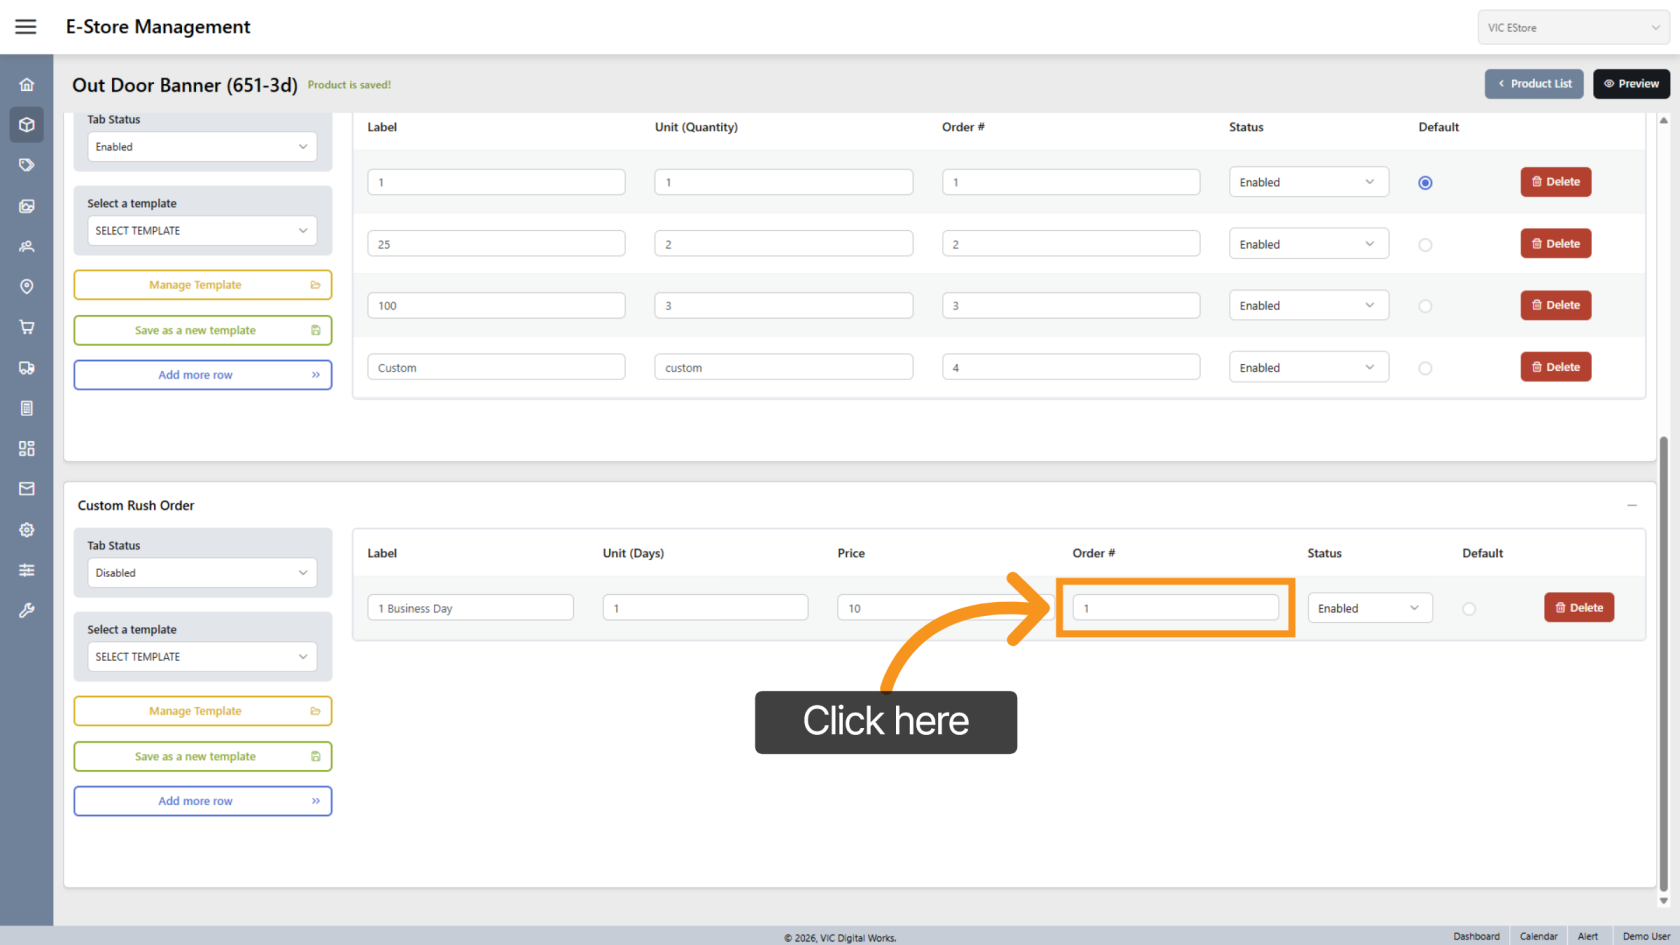
Task: Open the location pin sidebar icon
Action: [27, 287]
